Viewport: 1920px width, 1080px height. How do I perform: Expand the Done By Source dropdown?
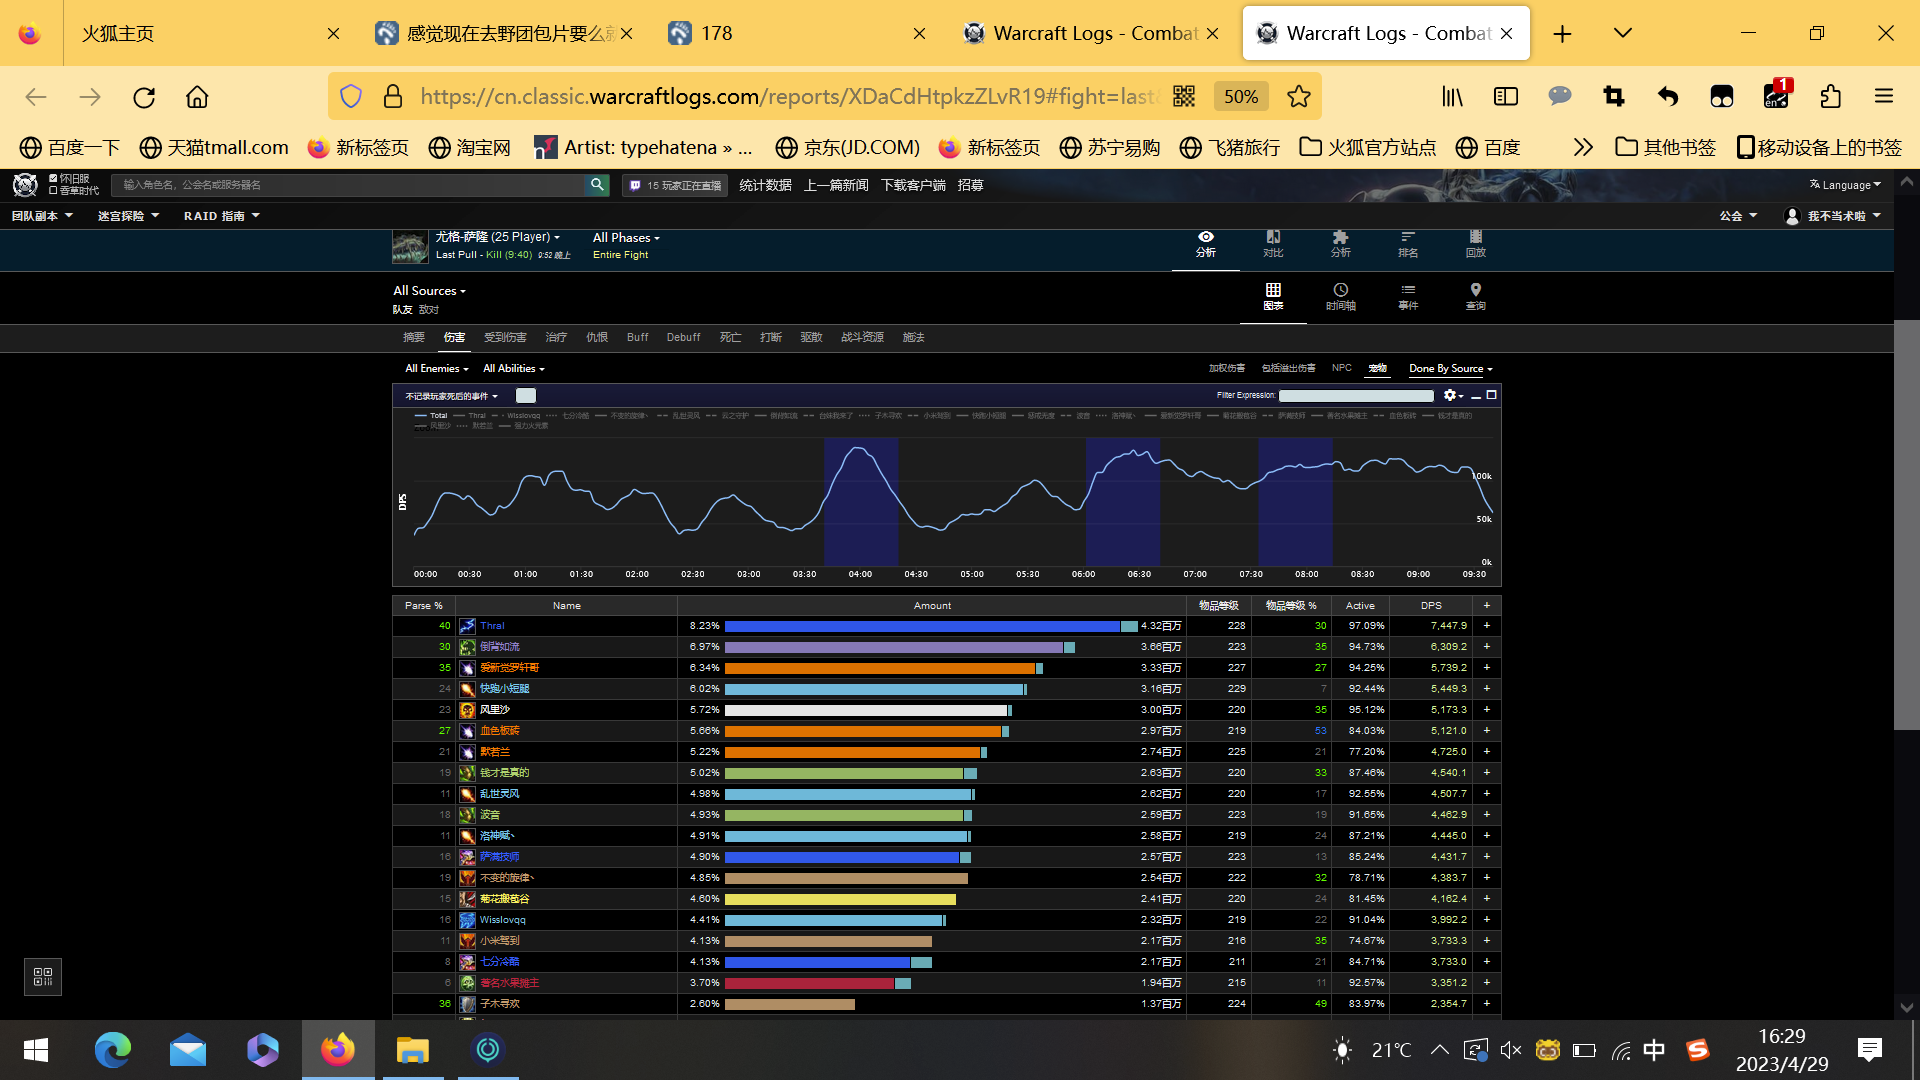1450,368
